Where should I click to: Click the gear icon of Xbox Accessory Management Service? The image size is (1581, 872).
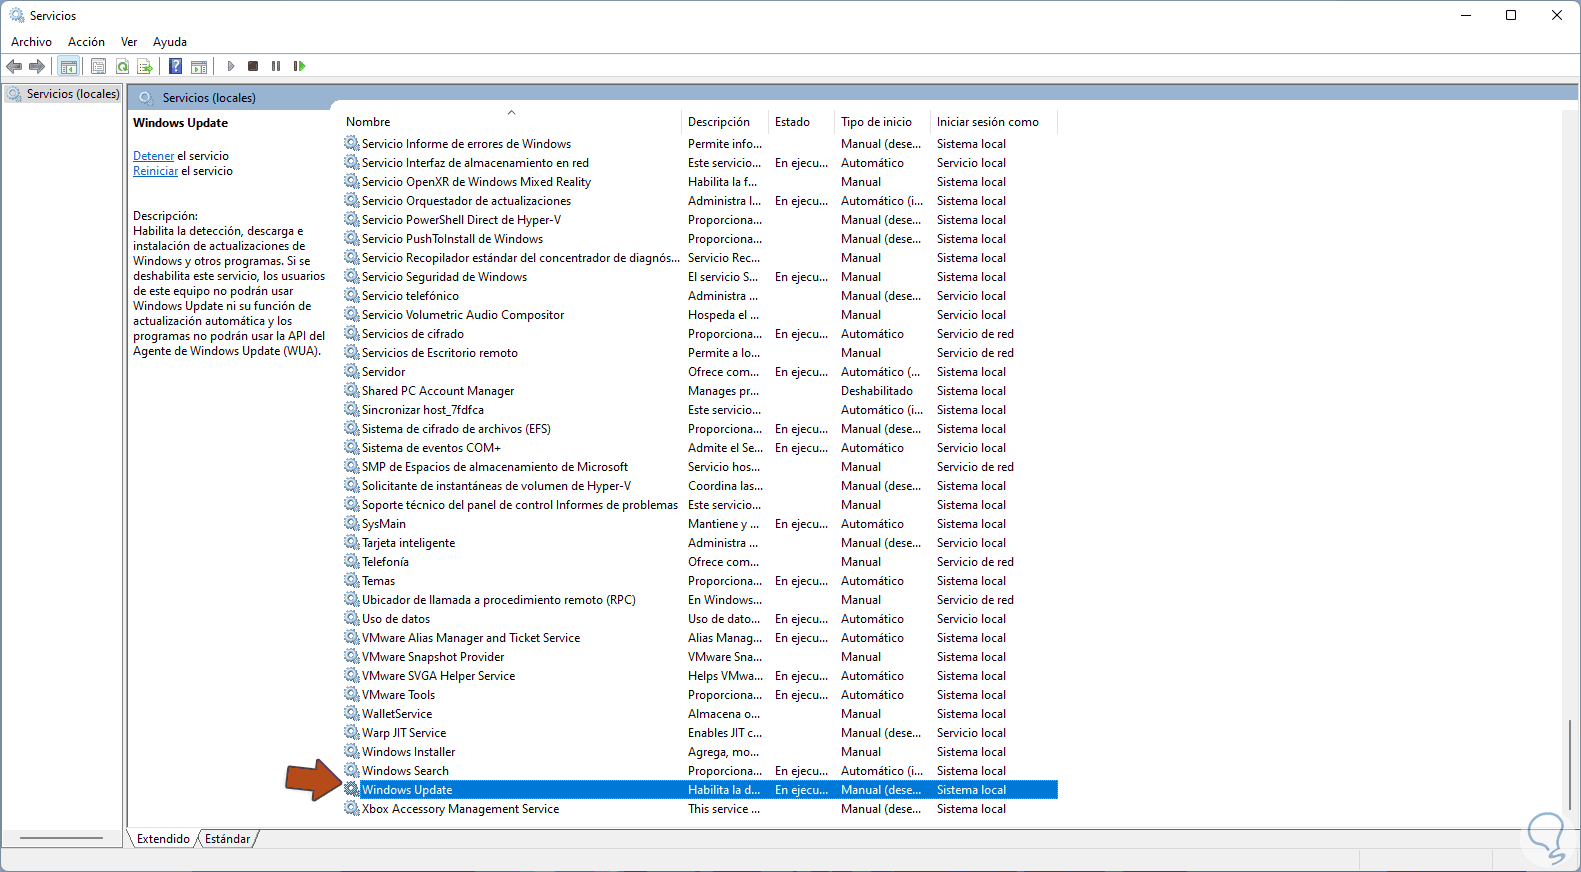pyautogui.click(x=352, y=809)
